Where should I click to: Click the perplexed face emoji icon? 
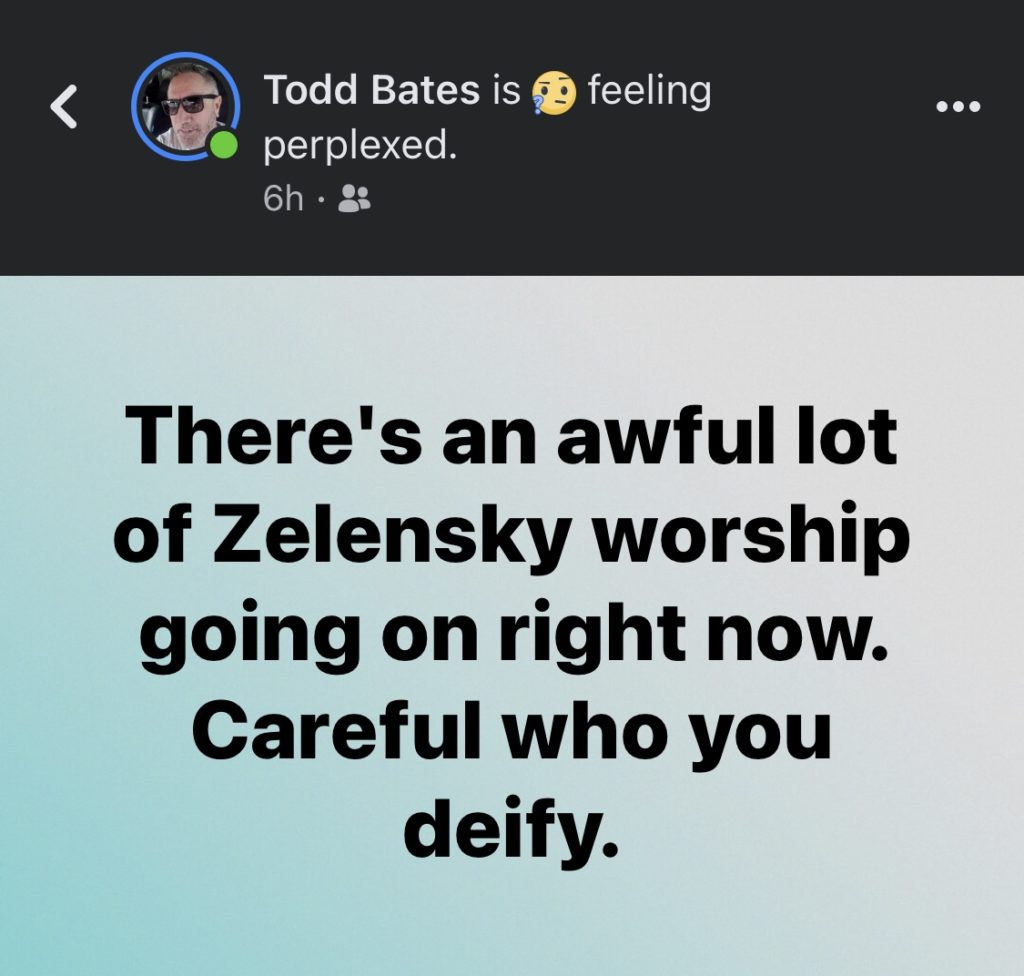click(555, 94)
